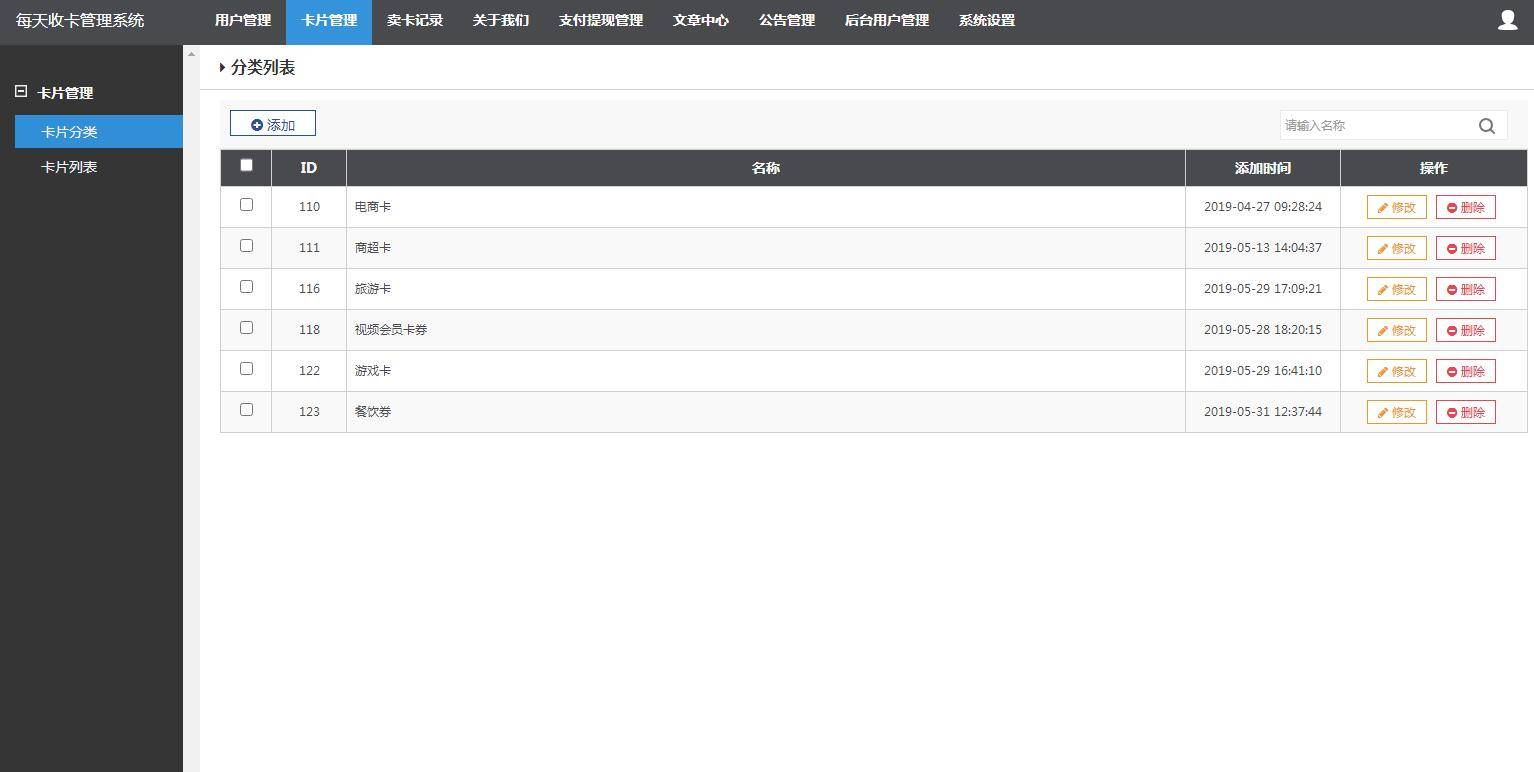The image size is (1534, 772).
Task: Click the edit icon for 视频会员卡券
Action: point(1385,329)
